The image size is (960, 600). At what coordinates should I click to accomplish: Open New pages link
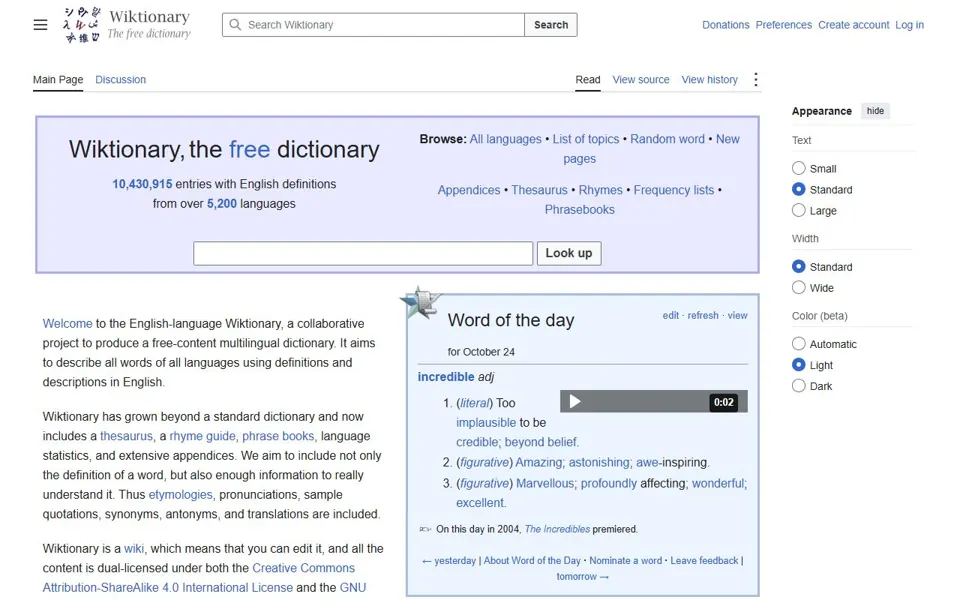coord(728,139)
